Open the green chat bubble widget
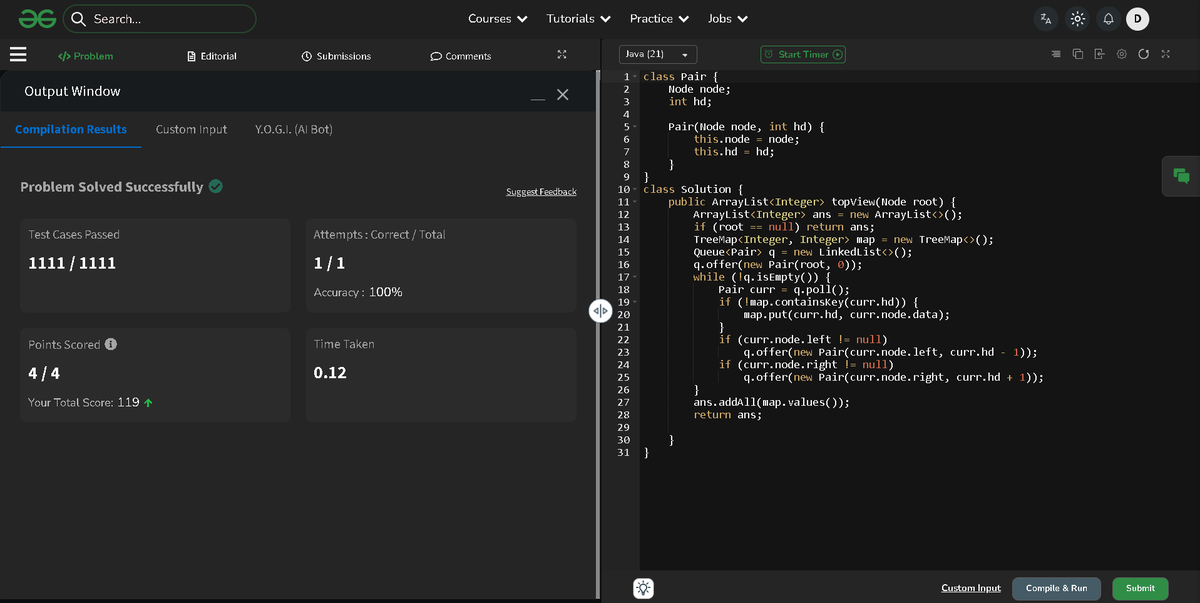The width and height of the screenshot is (1200, 603). 1181,176
